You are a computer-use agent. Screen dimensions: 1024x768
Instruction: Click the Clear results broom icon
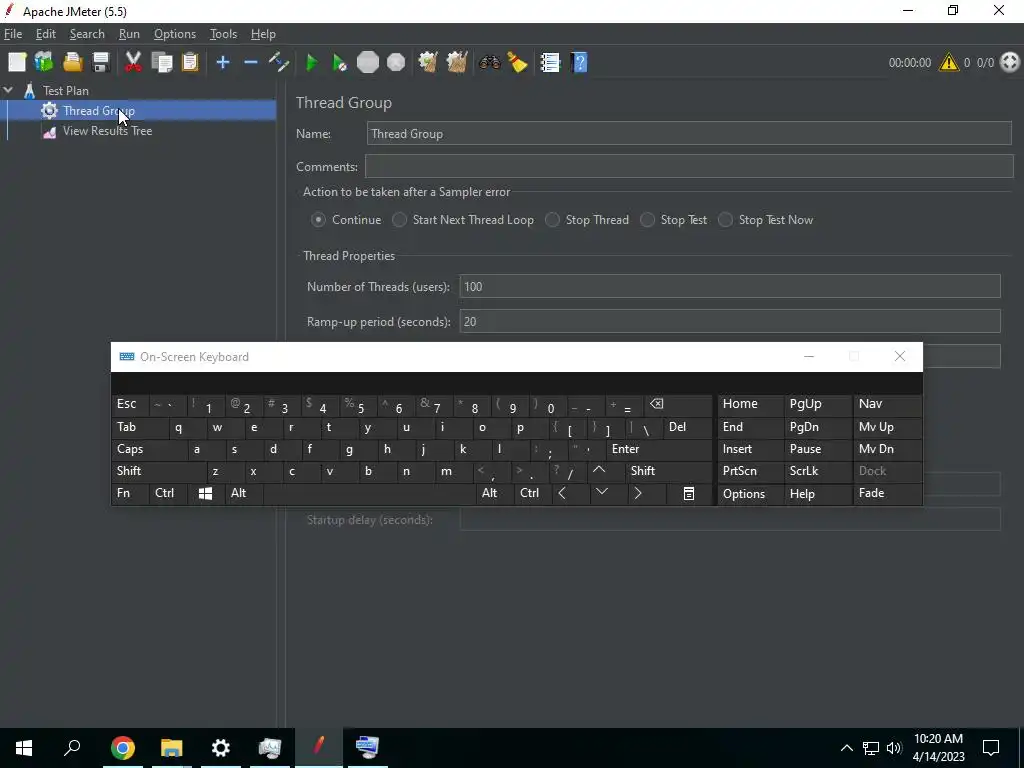click(x=428, y=63)
